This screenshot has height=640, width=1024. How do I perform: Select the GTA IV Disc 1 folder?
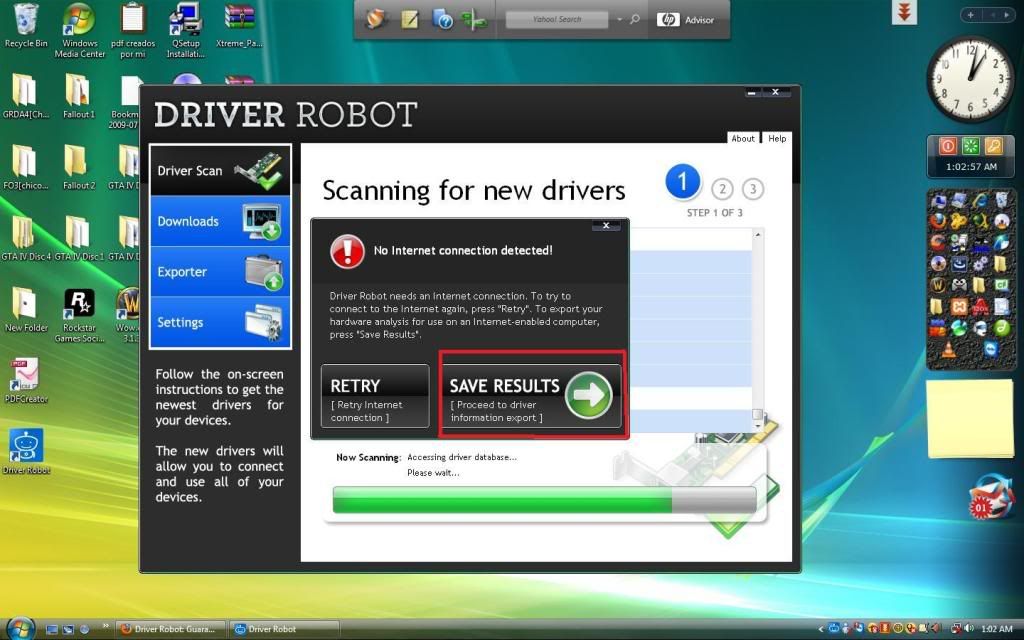click(x=78, y=239)
